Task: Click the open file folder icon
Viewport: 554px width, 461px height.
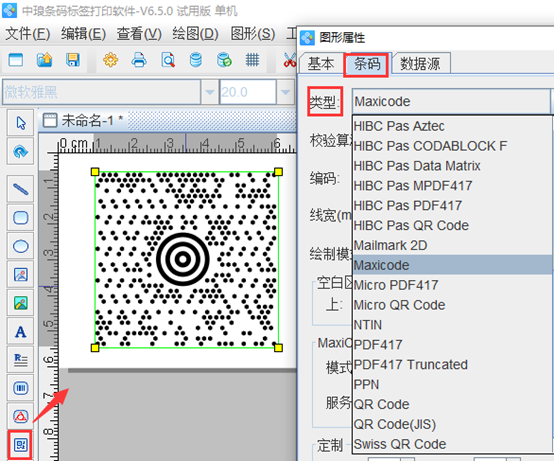Action: pos(45,60)
